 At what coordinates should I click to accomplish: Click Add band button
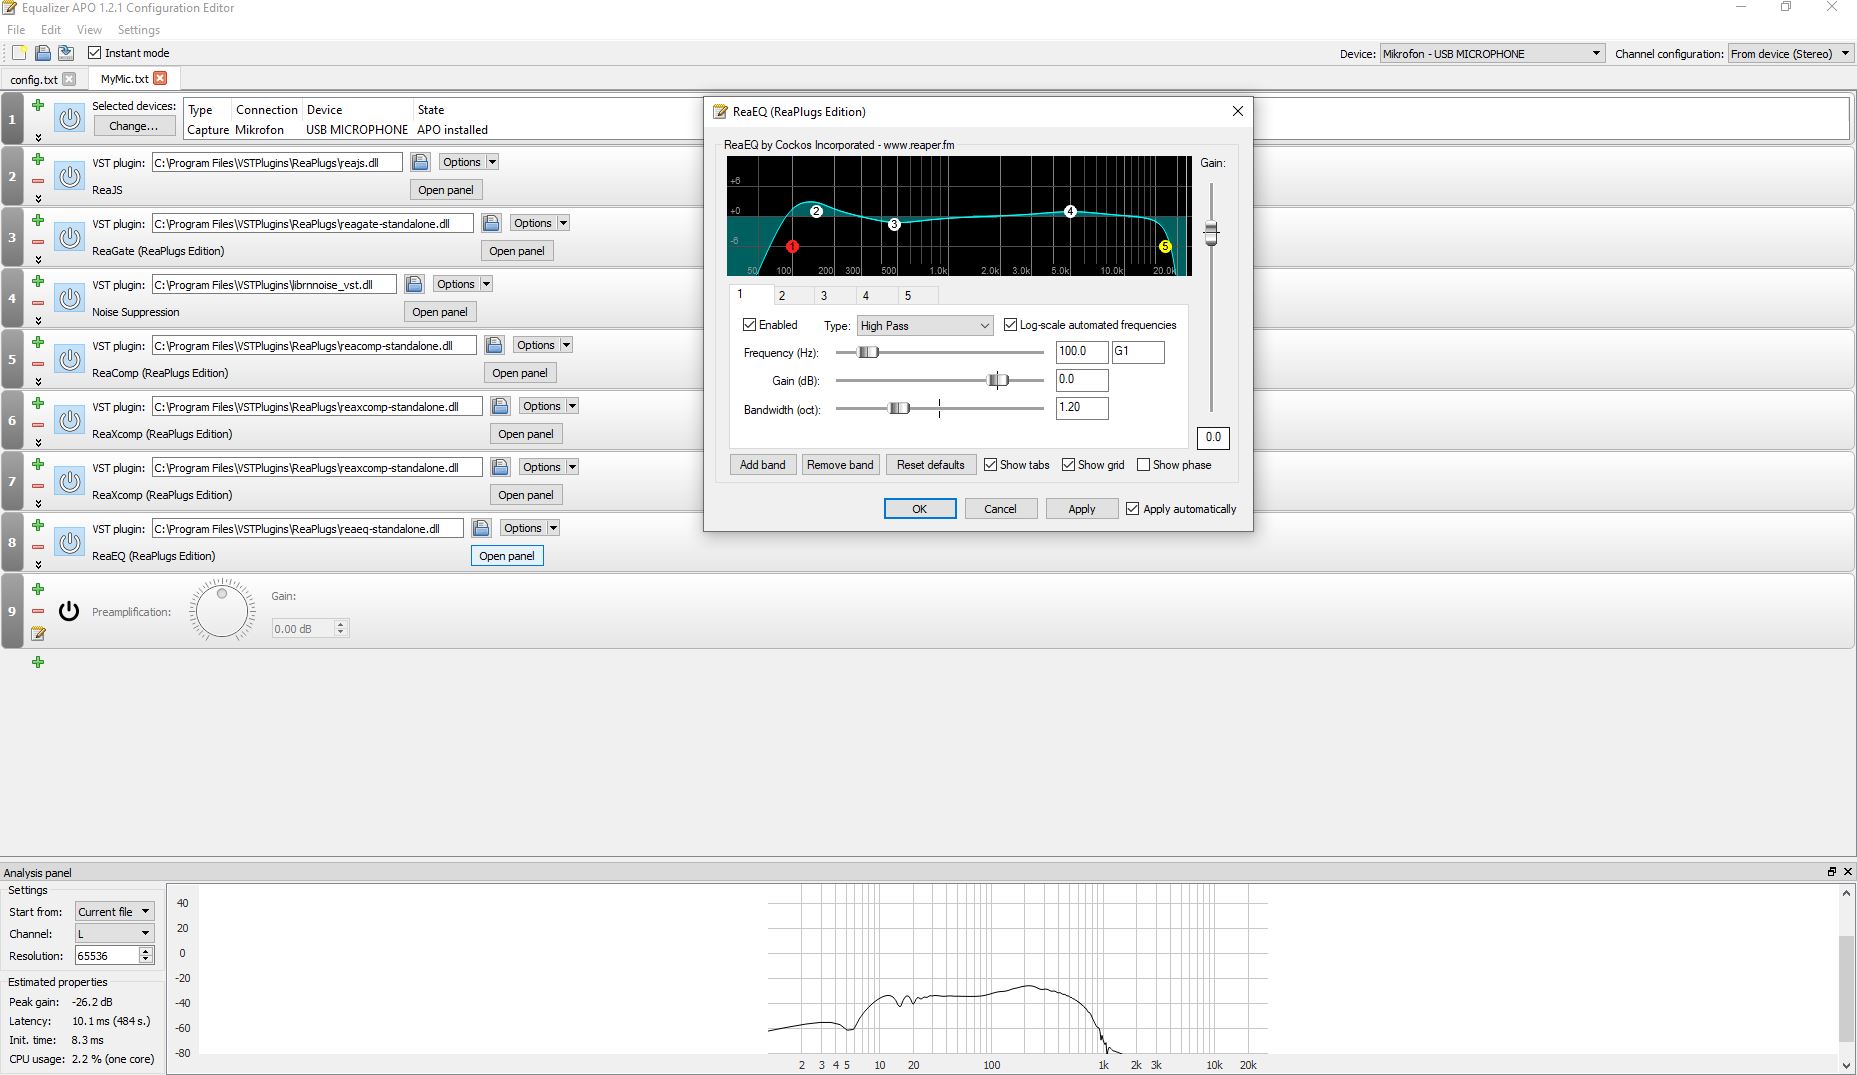point(763,465)
